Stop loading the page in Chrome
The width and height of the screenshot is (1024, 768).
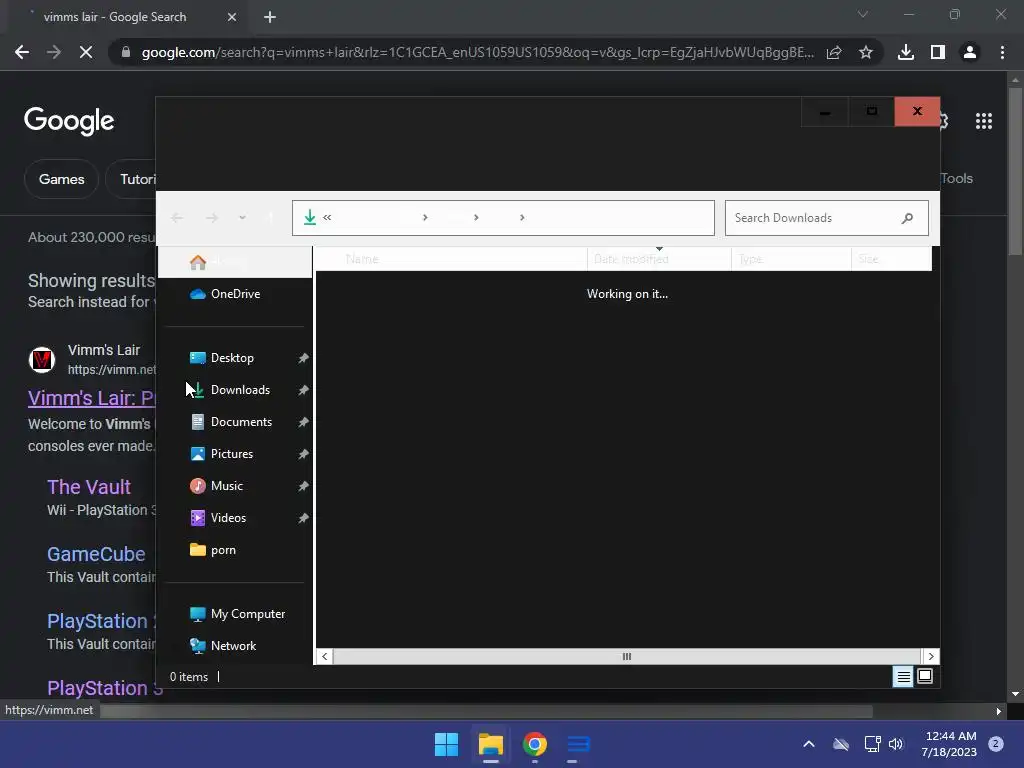[x=86, y=52]
